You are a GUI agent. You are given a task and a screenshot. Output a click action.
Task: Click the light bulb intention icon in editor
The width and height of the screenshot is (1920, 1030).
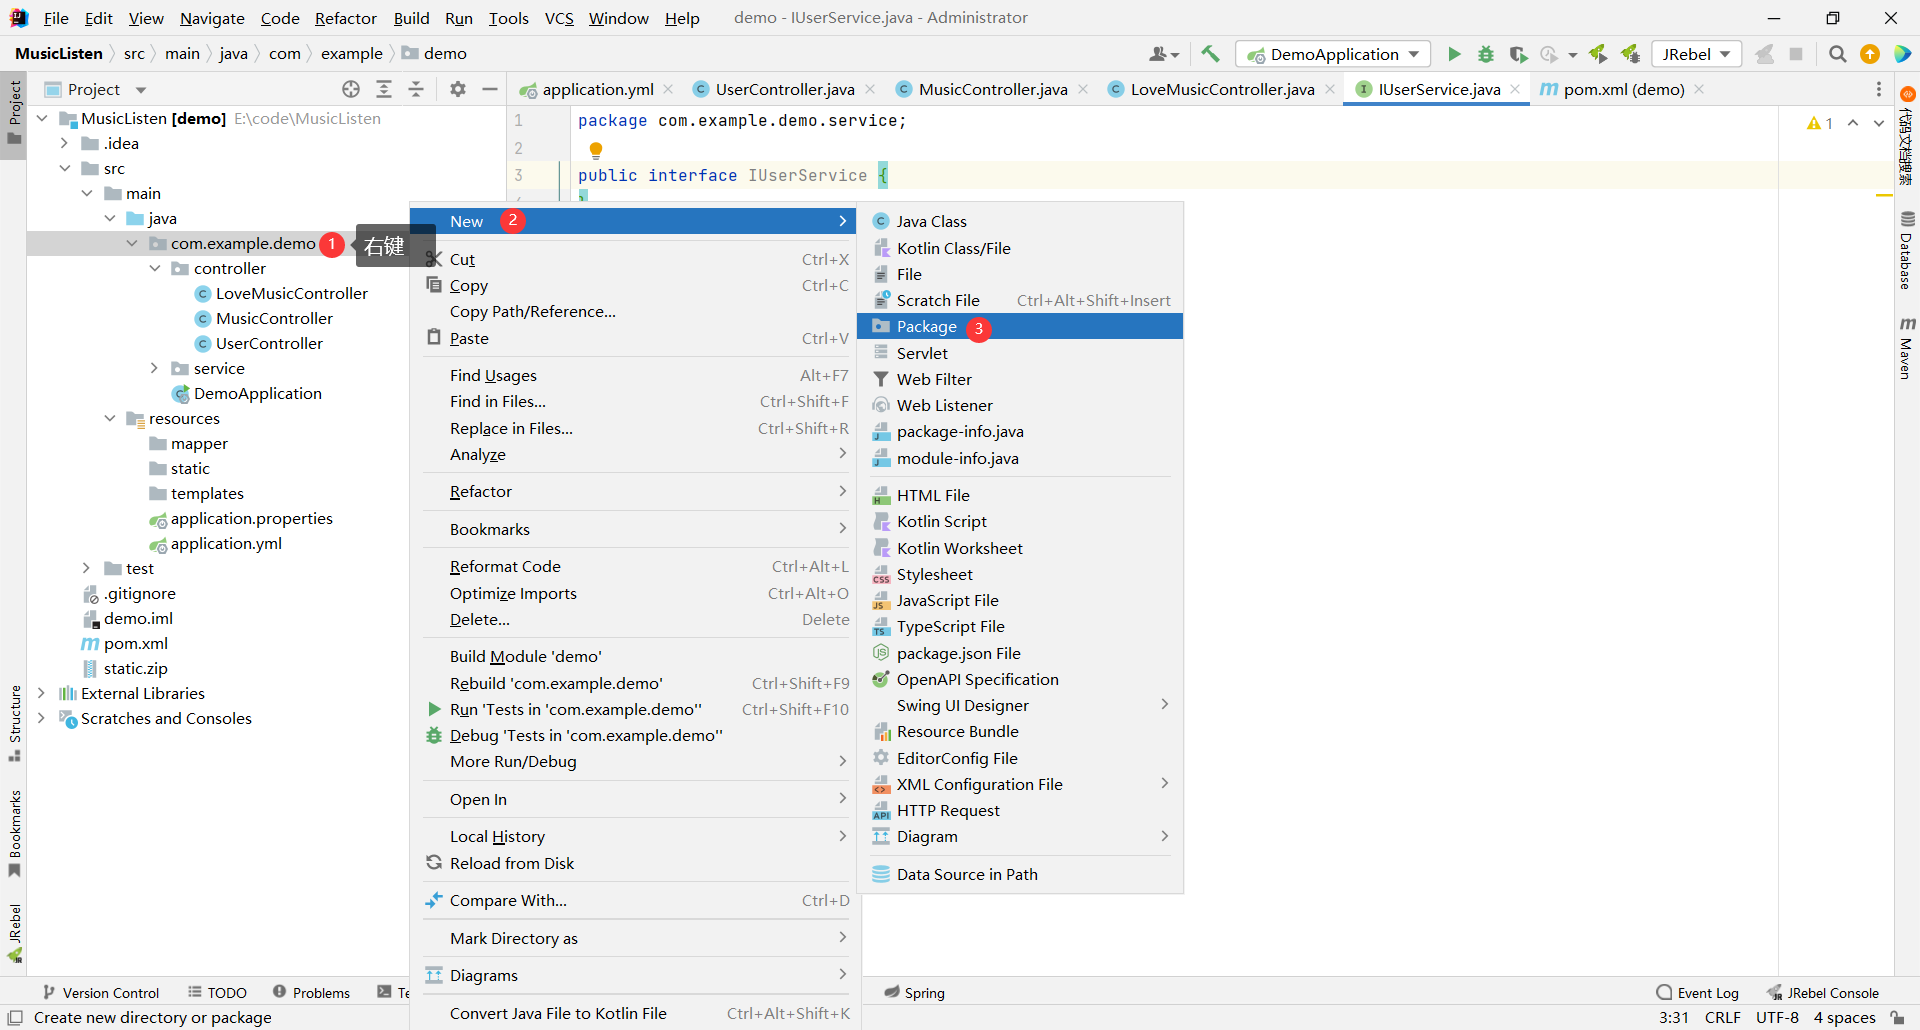pos(596,150)
